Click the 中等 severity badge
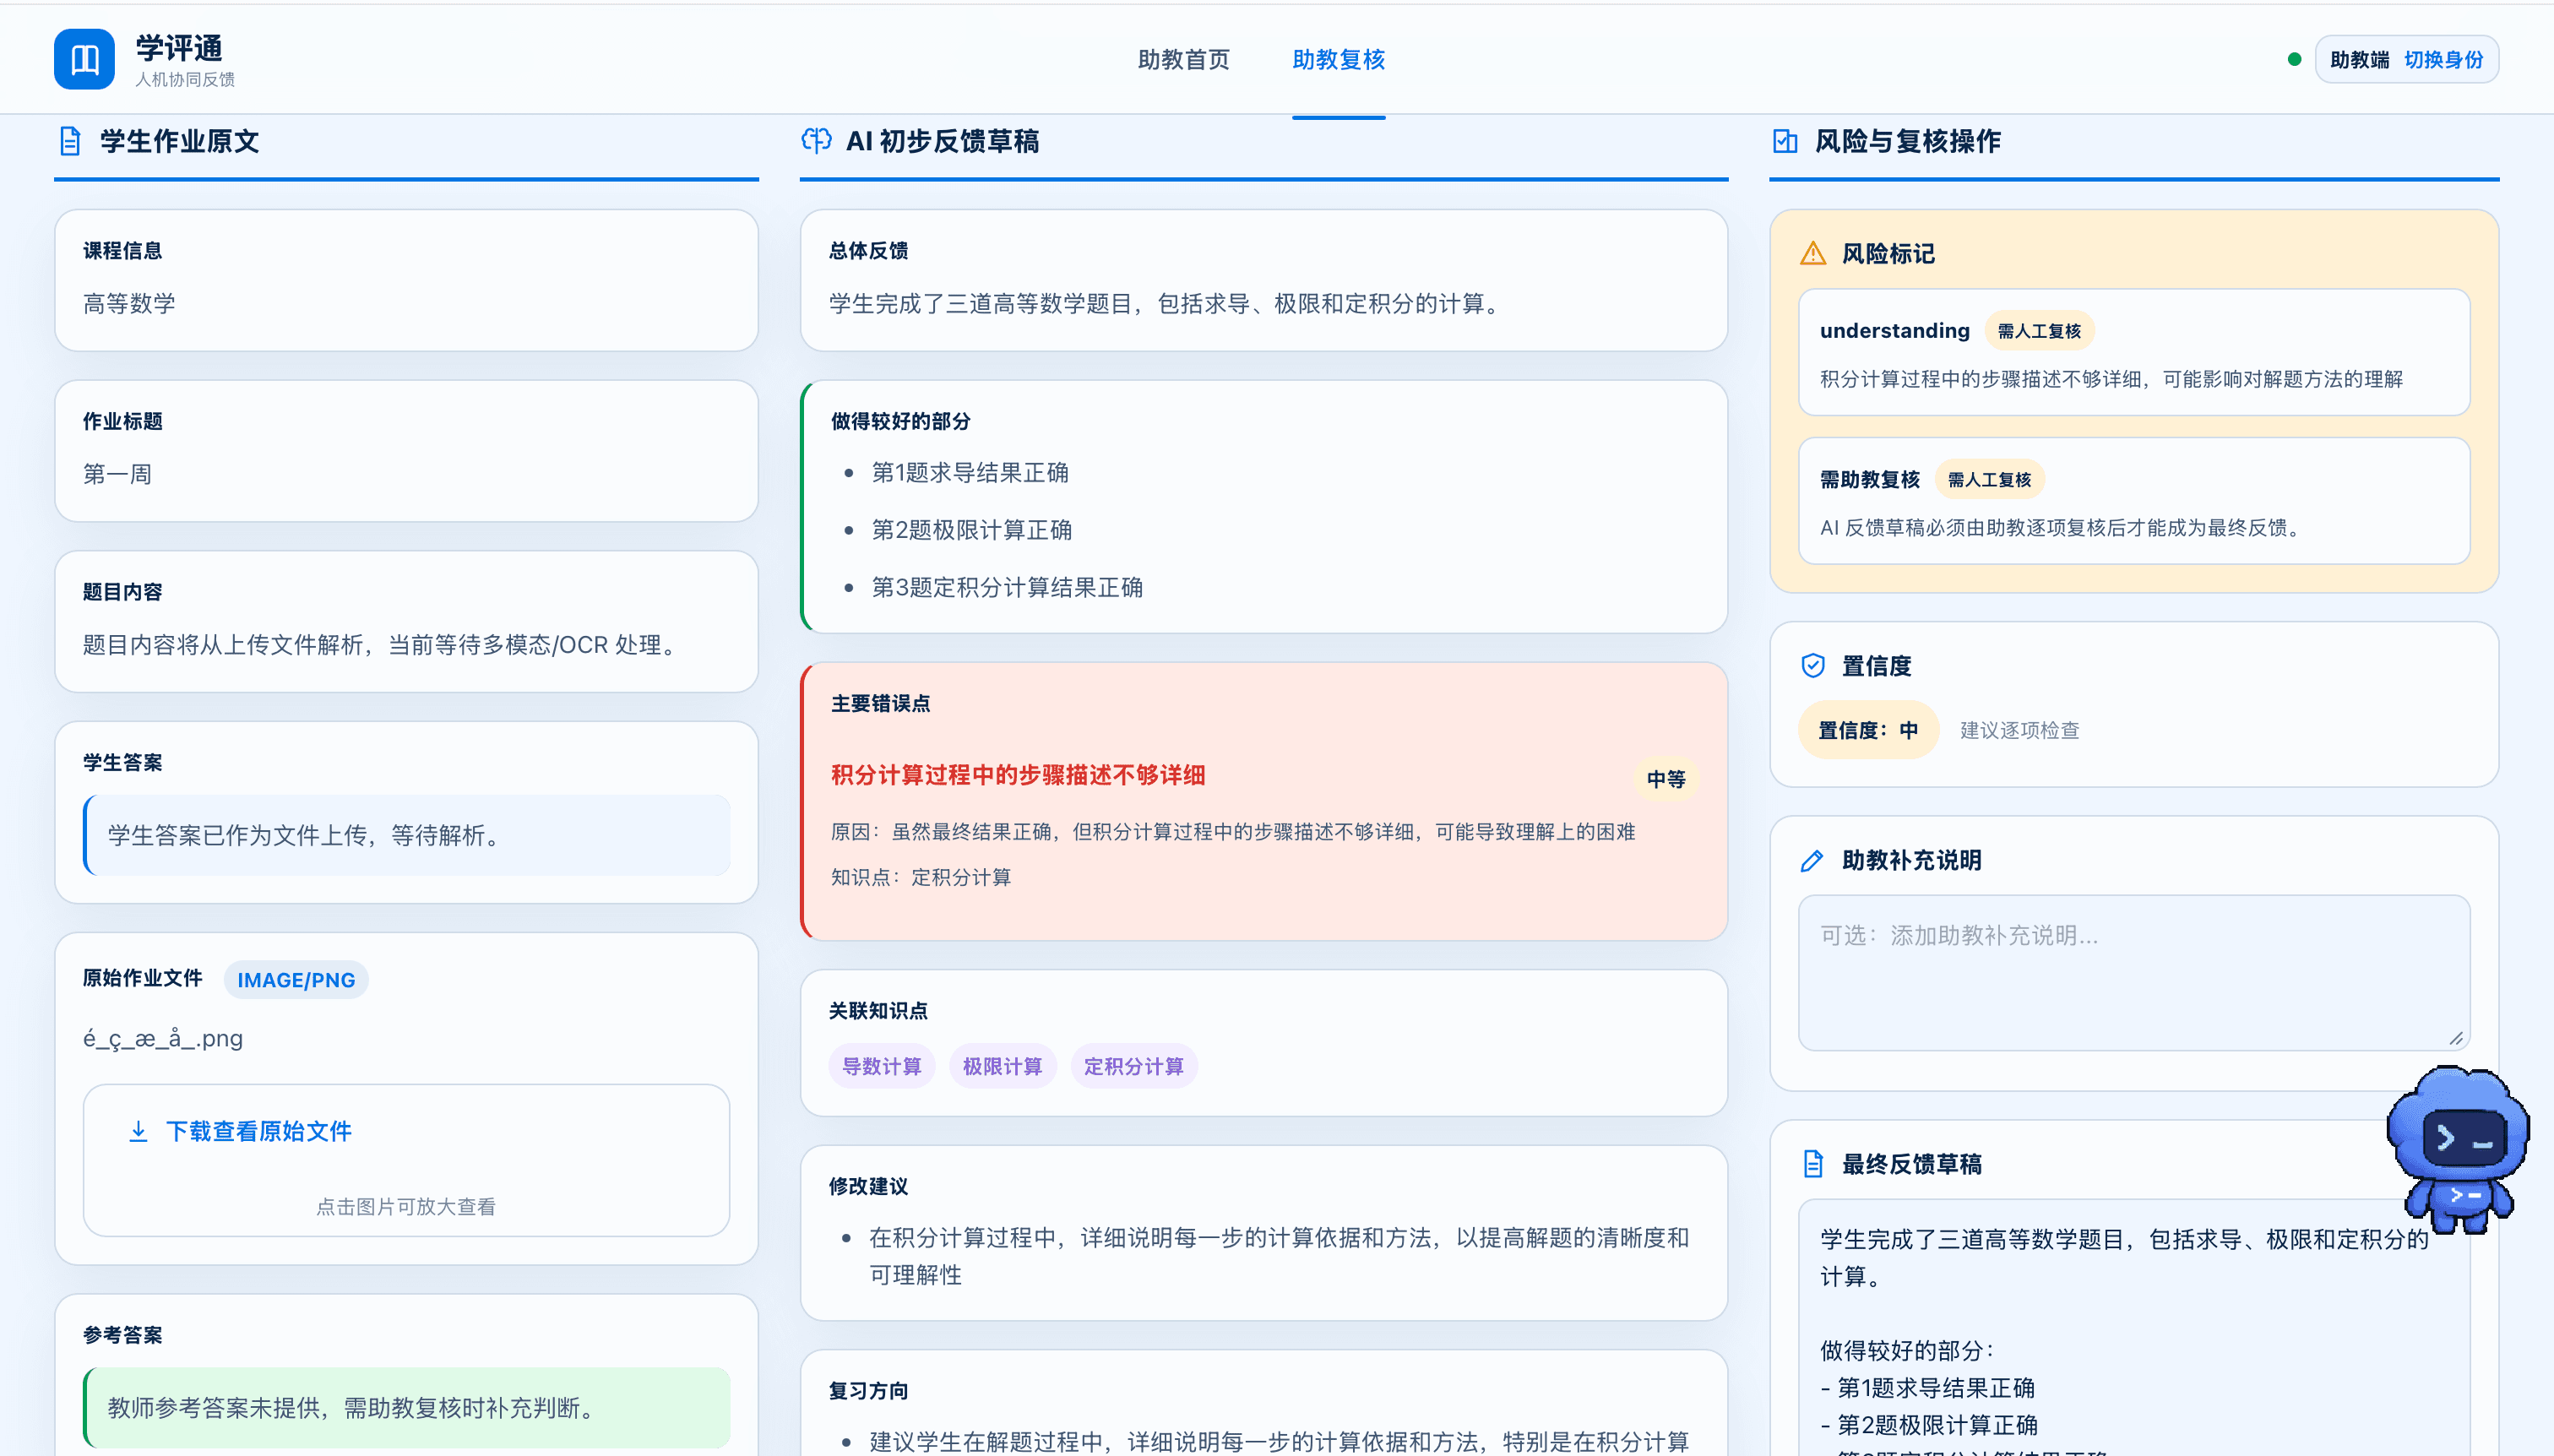Viewport: 2554px width, 1456px height. click(1666, 779)
